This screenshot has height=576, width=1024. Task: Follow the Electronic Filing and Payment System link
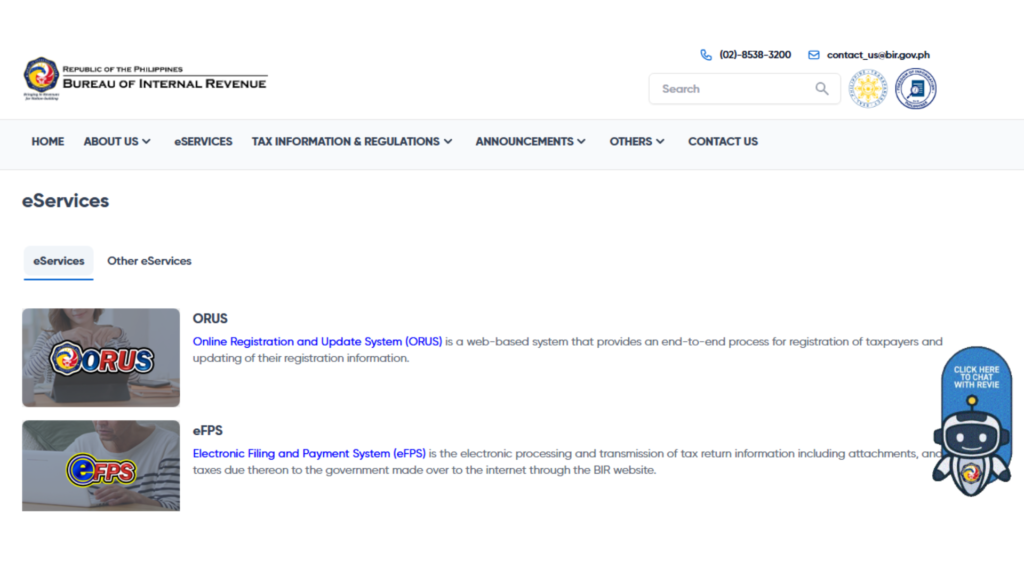click(x=309, y=454)
